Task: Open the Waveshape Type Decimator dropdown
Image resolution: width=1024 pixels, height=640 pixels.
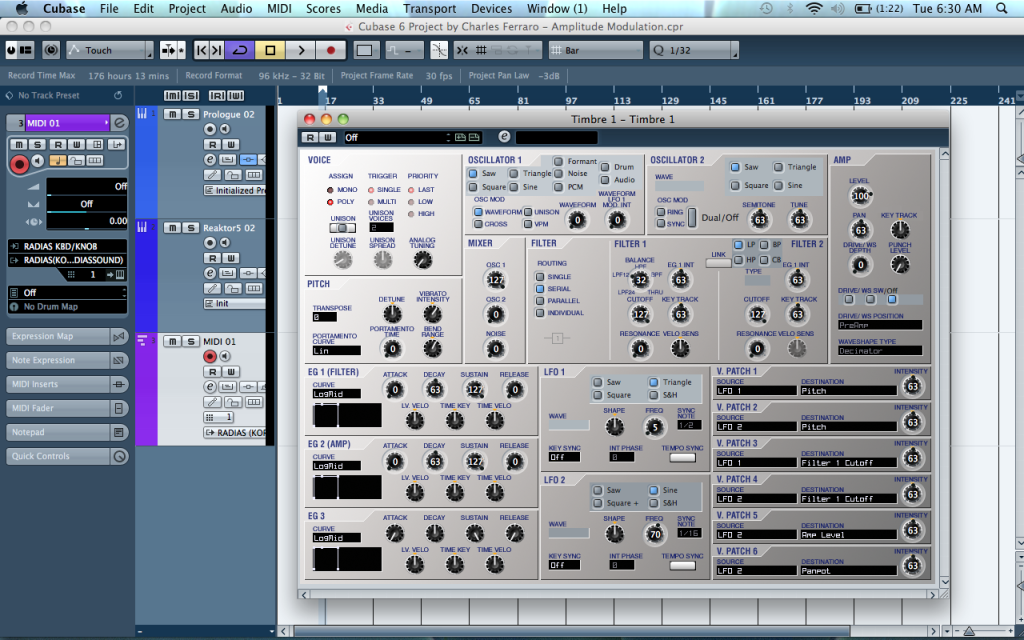Action: [x=880, y=351]
